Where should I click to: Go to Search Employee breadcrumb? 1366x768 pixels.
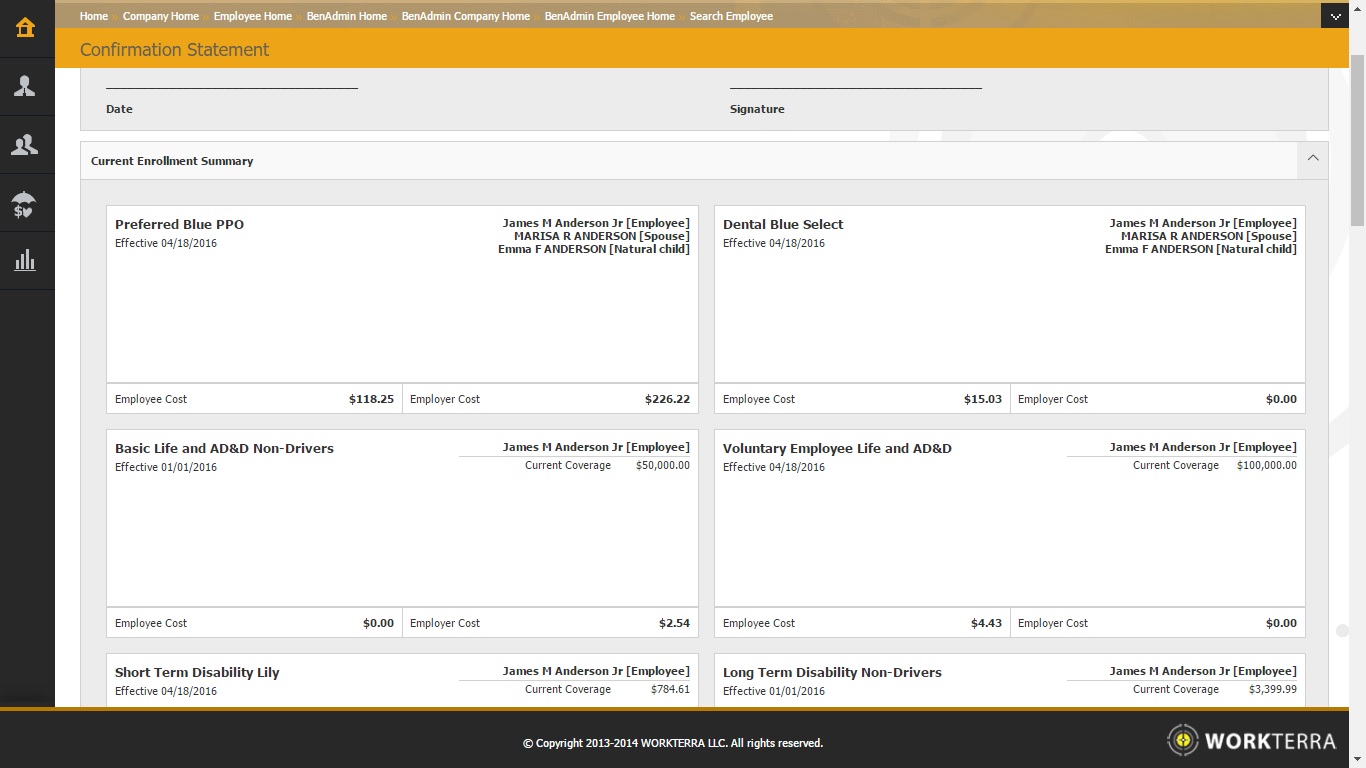click(731, 16)
